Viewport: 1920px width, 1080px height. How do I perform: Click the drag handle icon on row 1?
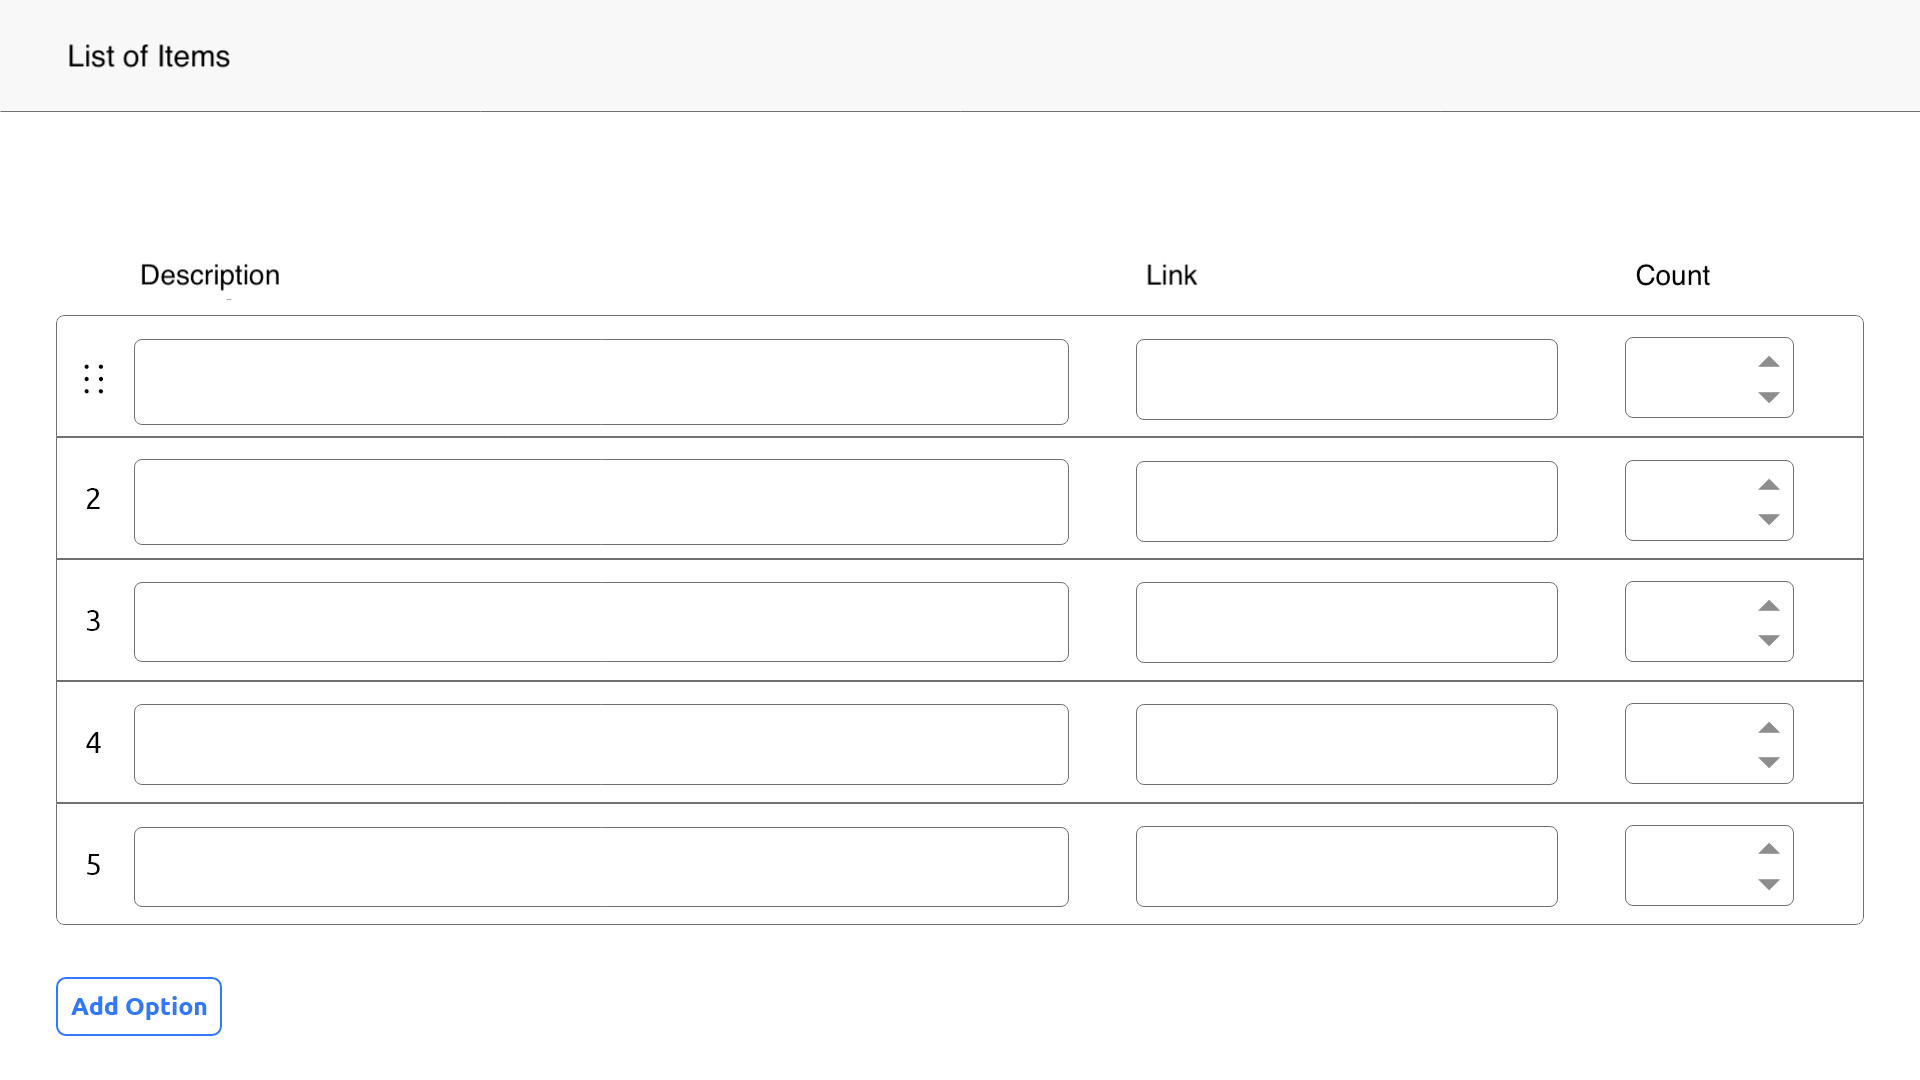94,380
